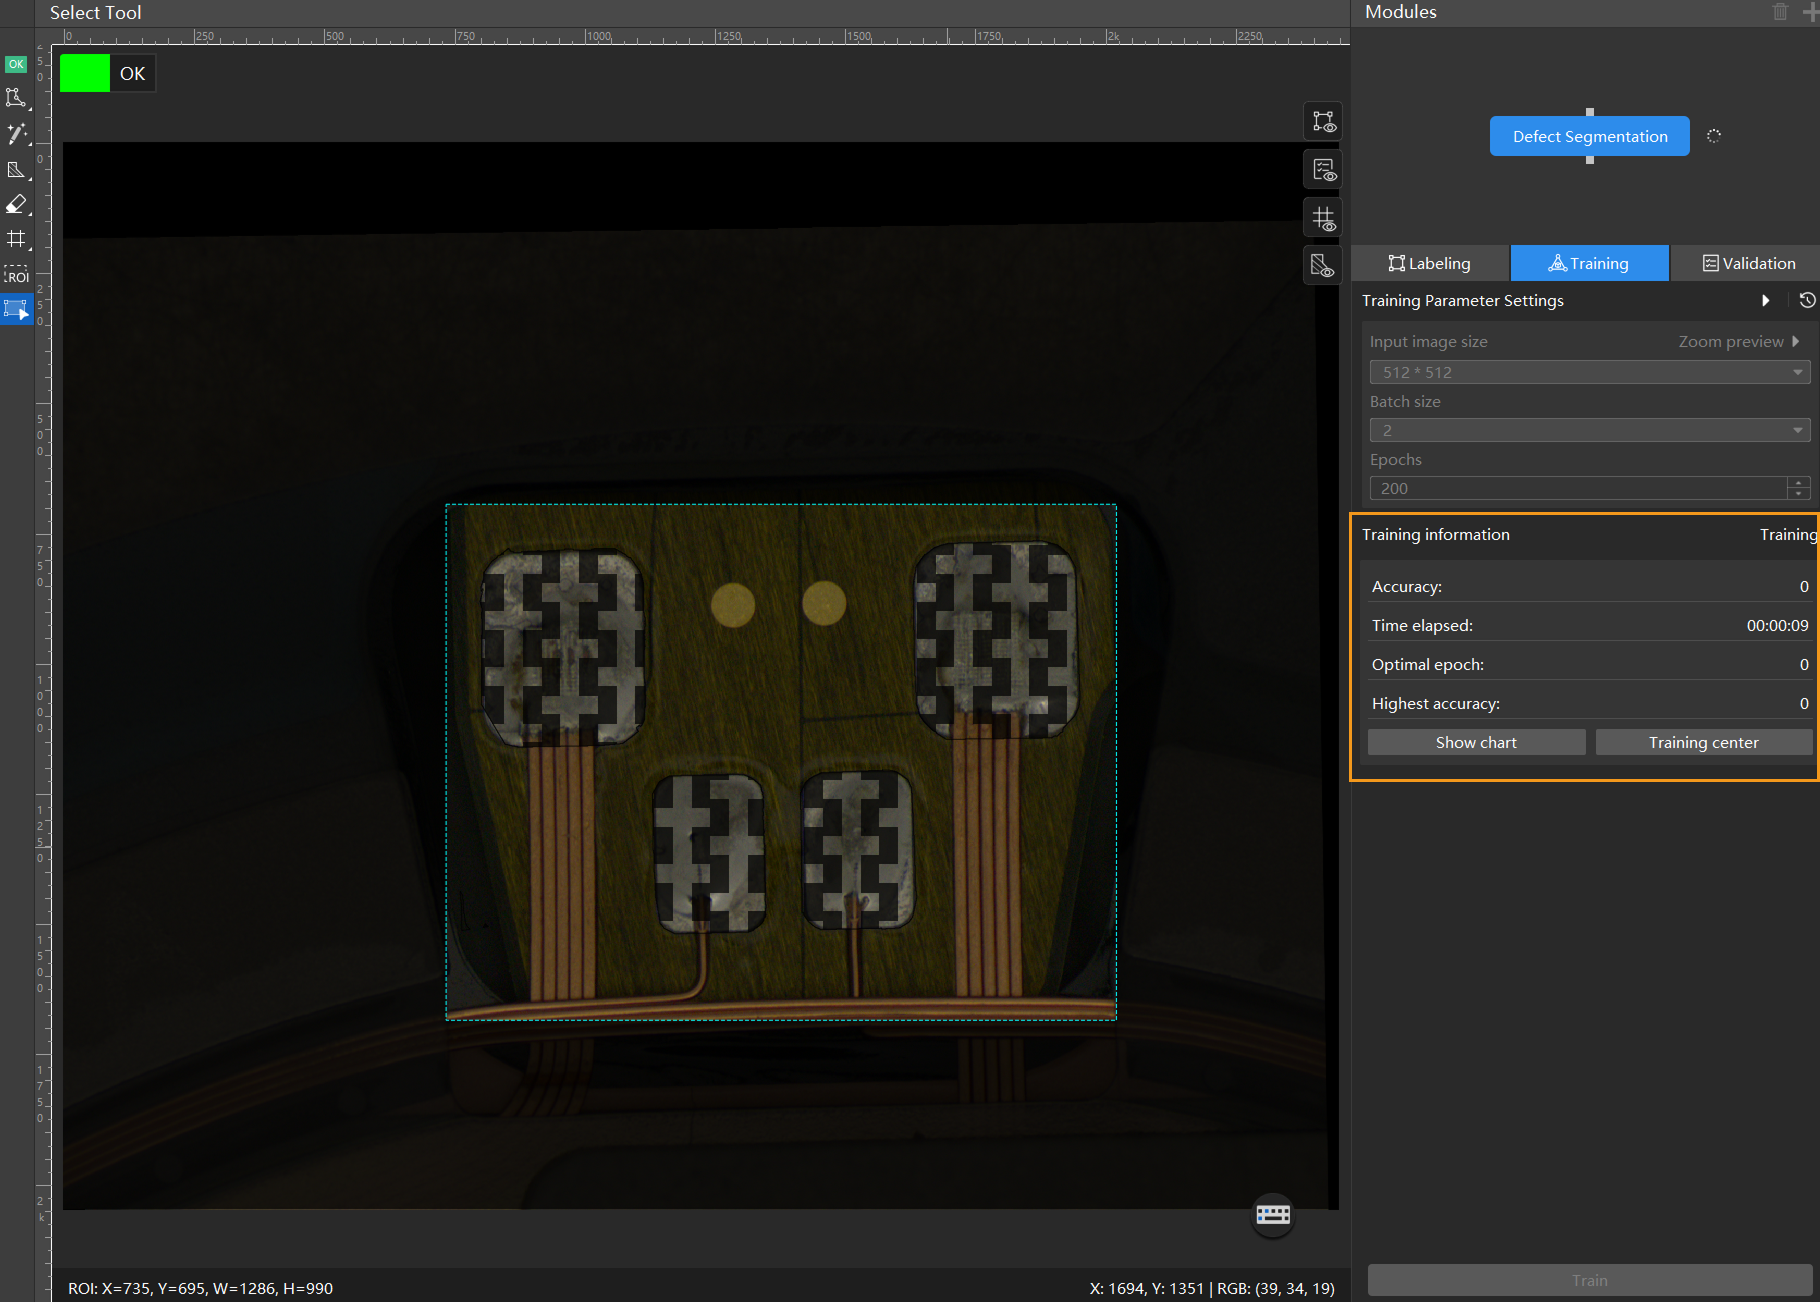Toggle mask visibility overlay
The image size is (1820, 1302).
coord(1323,266)
